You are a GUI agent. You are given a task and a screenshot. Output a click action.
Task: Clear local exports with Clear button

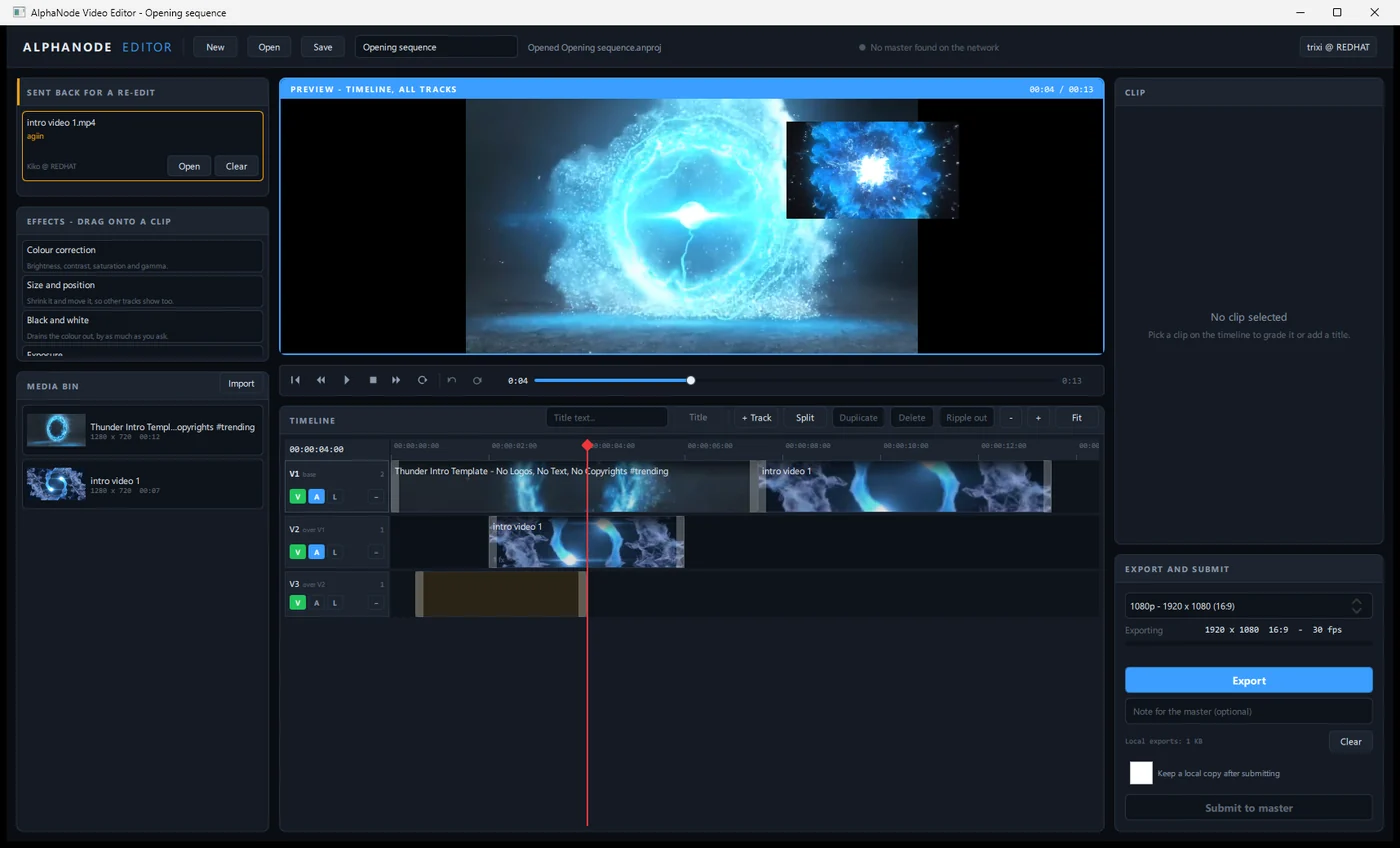[x=1350, y=742]
